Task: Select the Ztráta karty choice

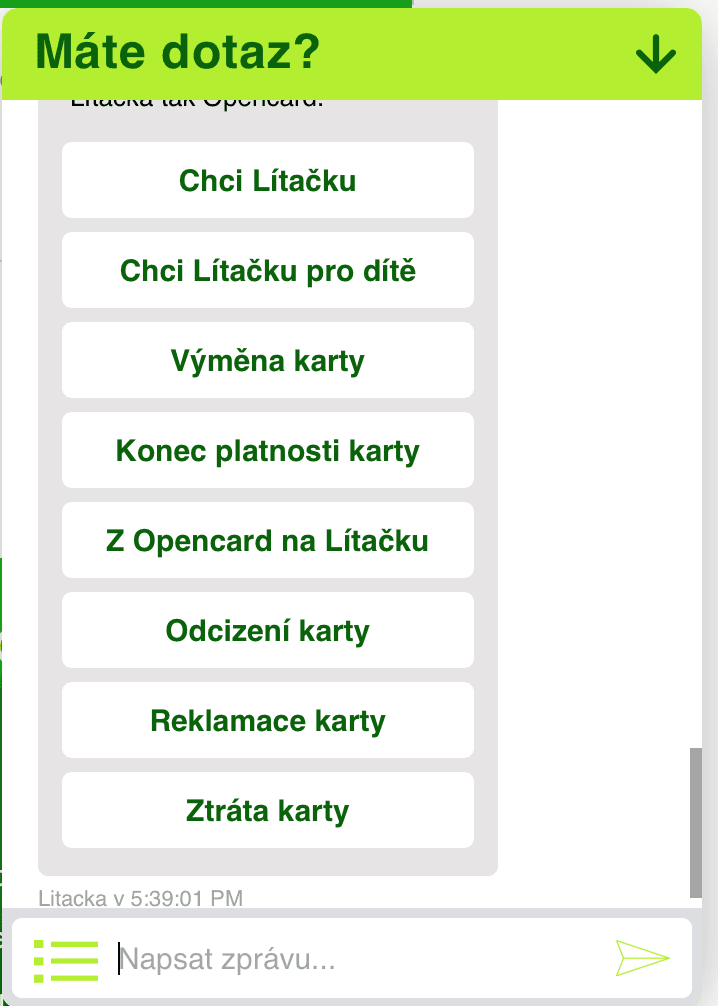Action: [x=267, y=810]
